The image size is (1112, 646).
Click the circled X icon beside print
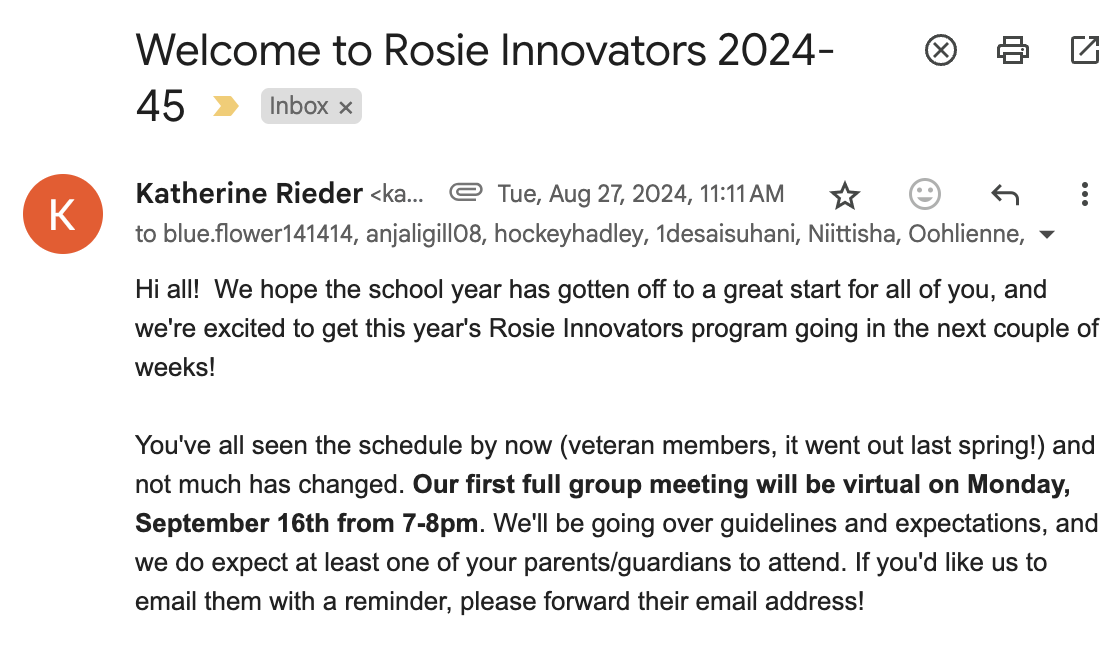(940, 50)
